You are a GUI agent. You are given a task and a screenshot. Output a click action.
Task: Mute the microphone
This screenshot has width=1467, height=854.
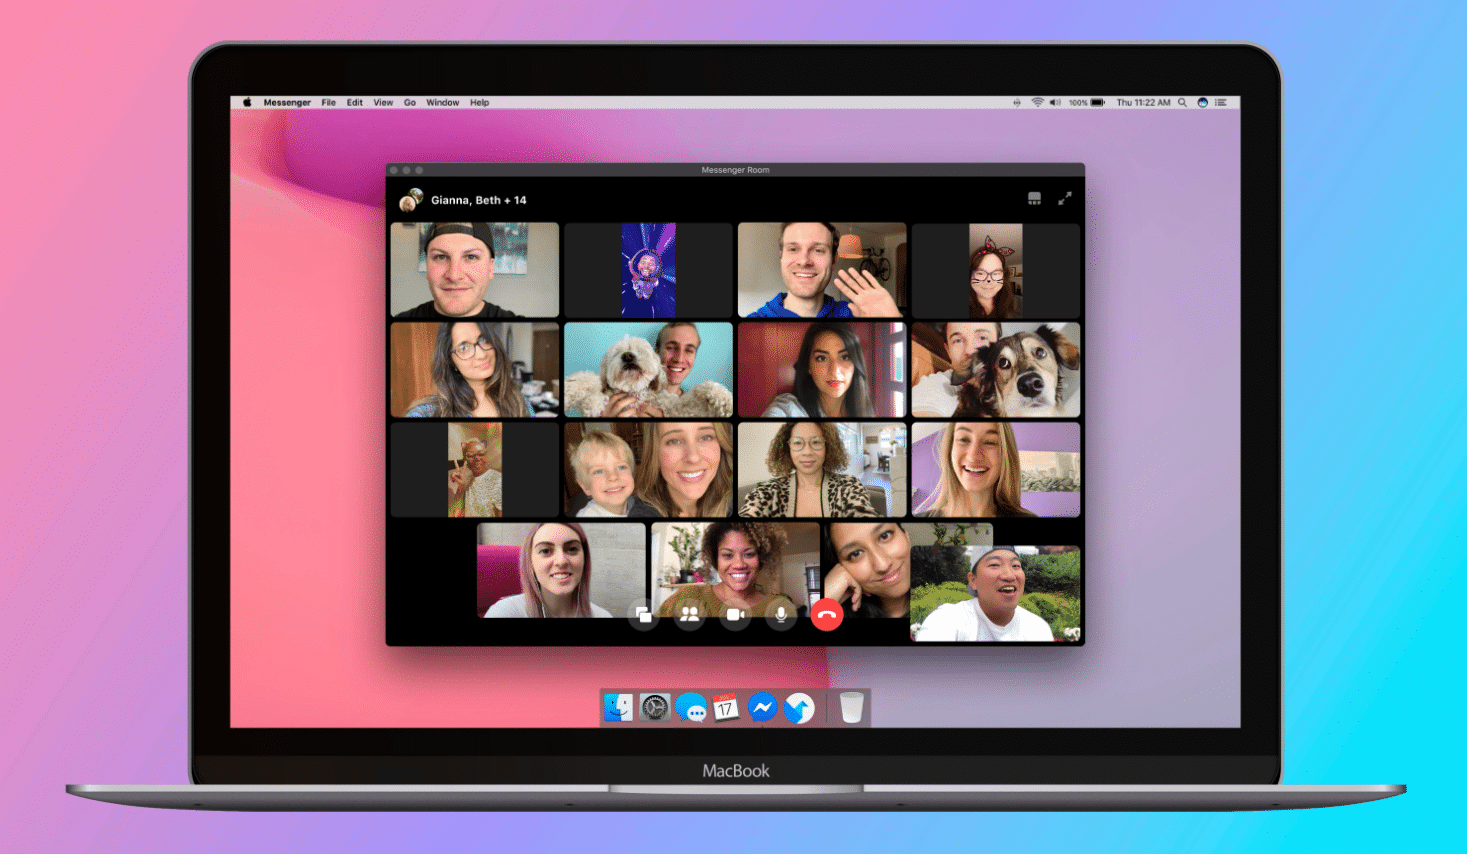click(x=781, y=614)
